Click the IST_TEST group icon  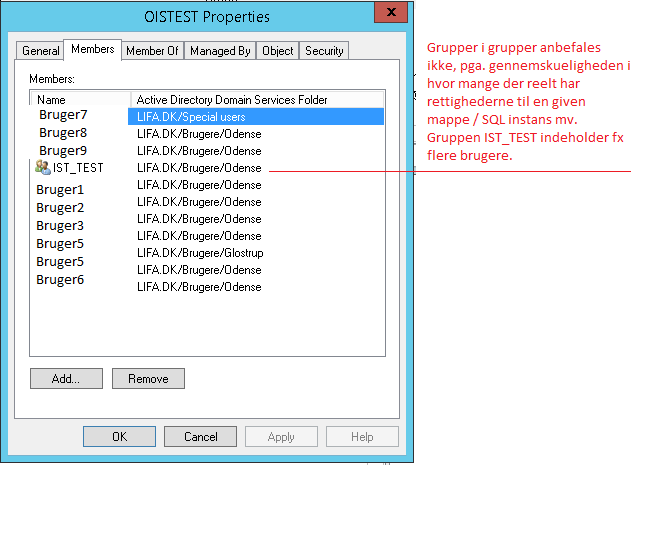coord(42,168)
